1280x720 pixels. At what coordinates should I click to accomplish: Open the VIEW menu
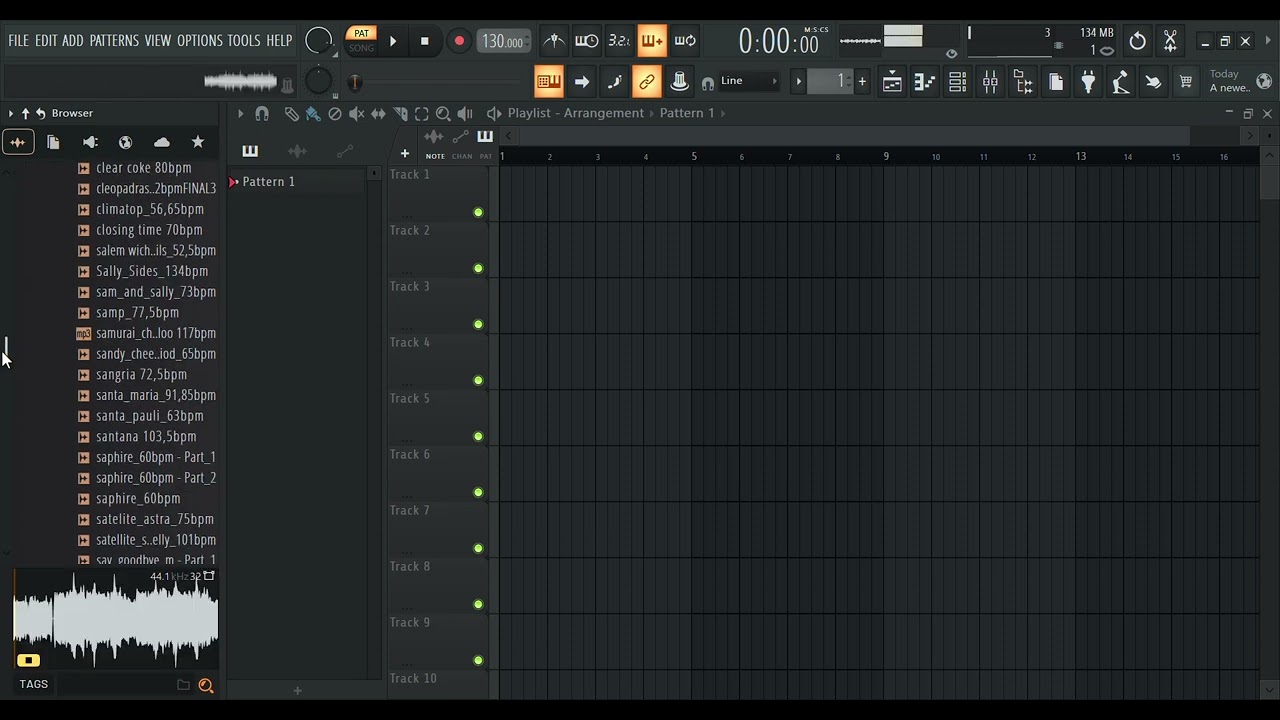click(158, 41)
